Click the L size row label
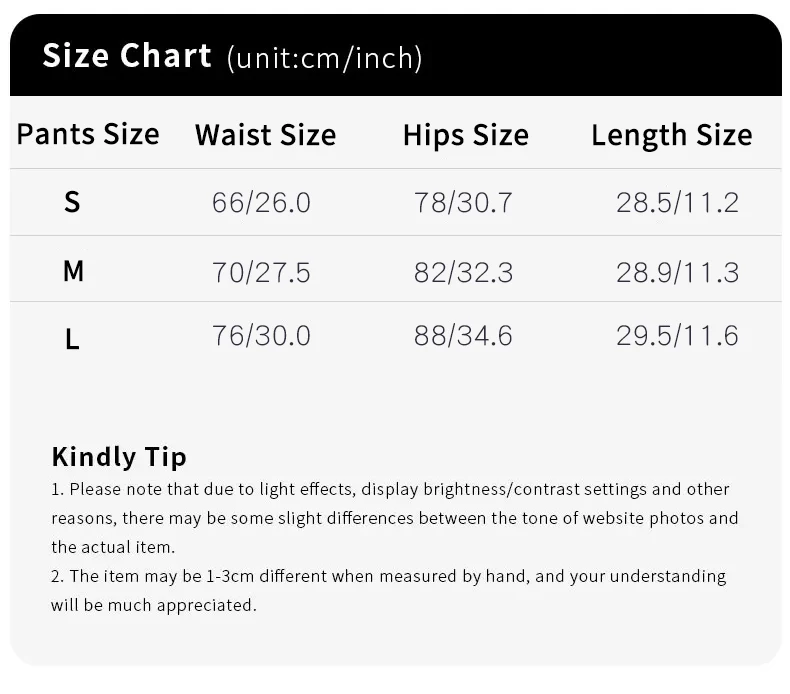Screen dimensions: 790x694 (x=72, y=339)
